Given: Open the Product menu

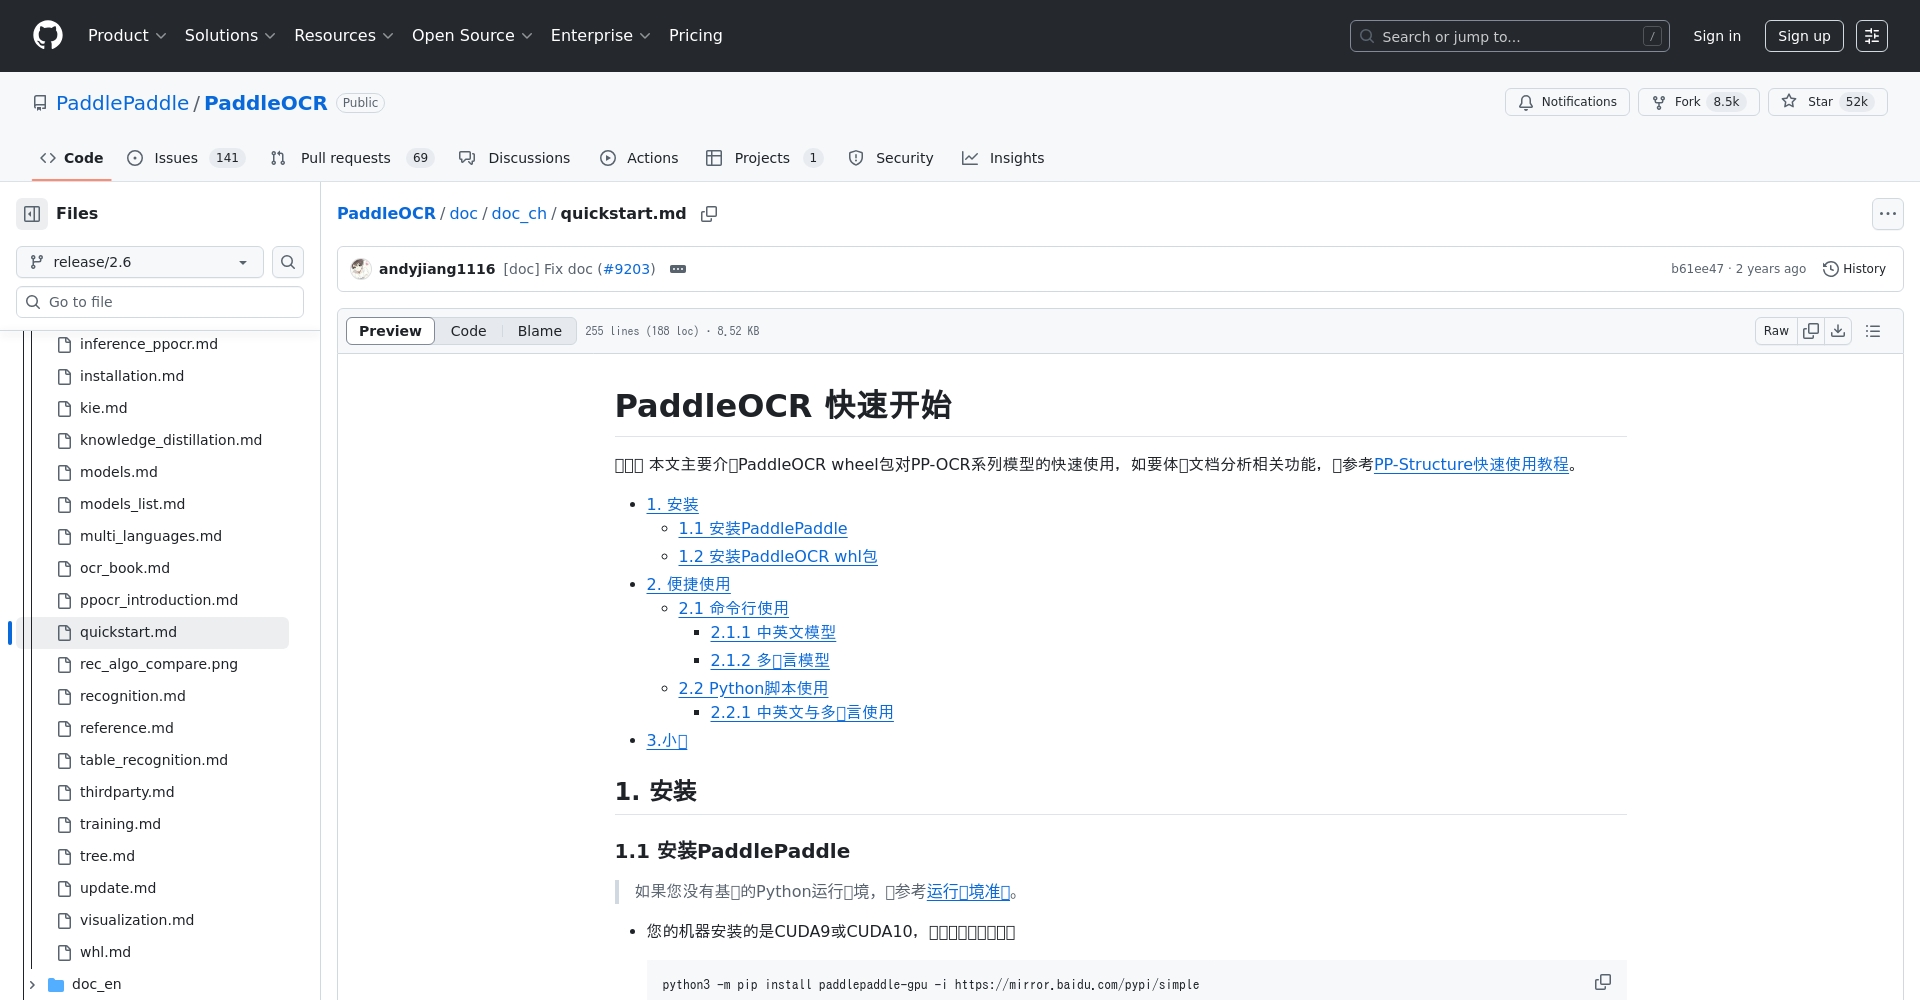Looking at the screenshot, I should point(127,36).
